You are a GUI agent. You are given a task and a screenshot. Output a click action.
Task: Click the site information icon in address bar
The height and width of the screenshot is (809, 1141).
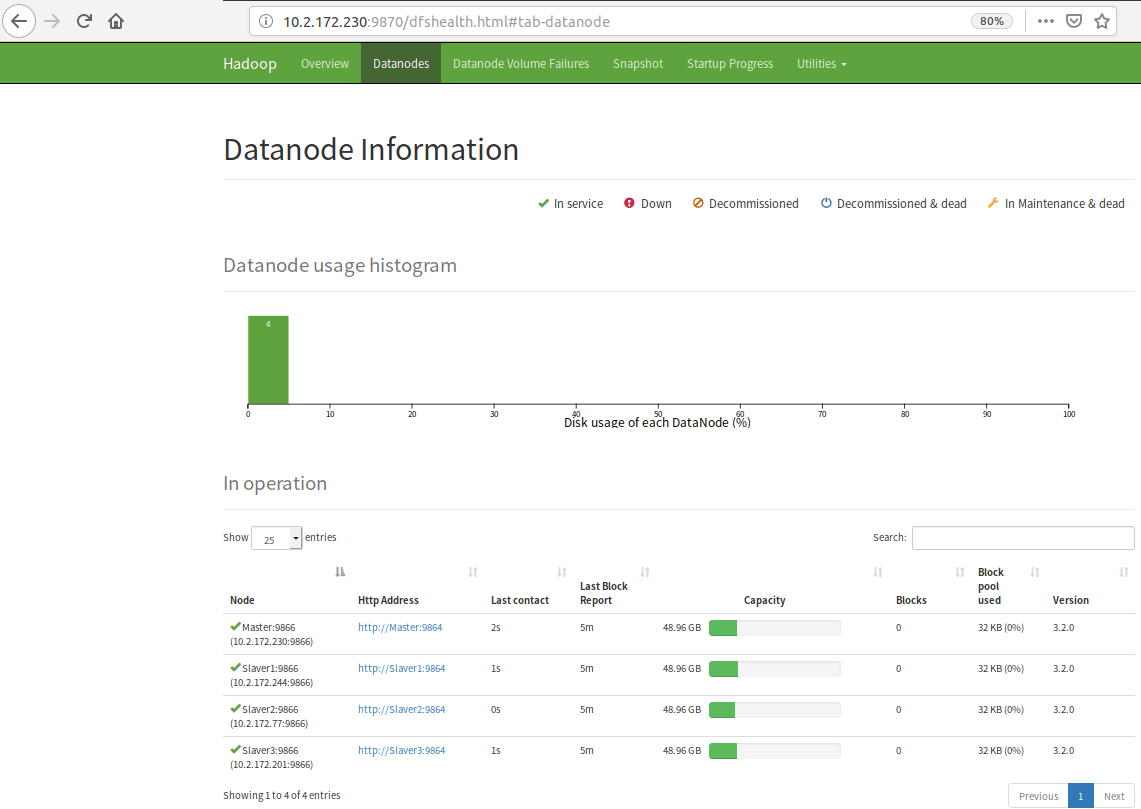pyautogui.click(x=265, y=21)
